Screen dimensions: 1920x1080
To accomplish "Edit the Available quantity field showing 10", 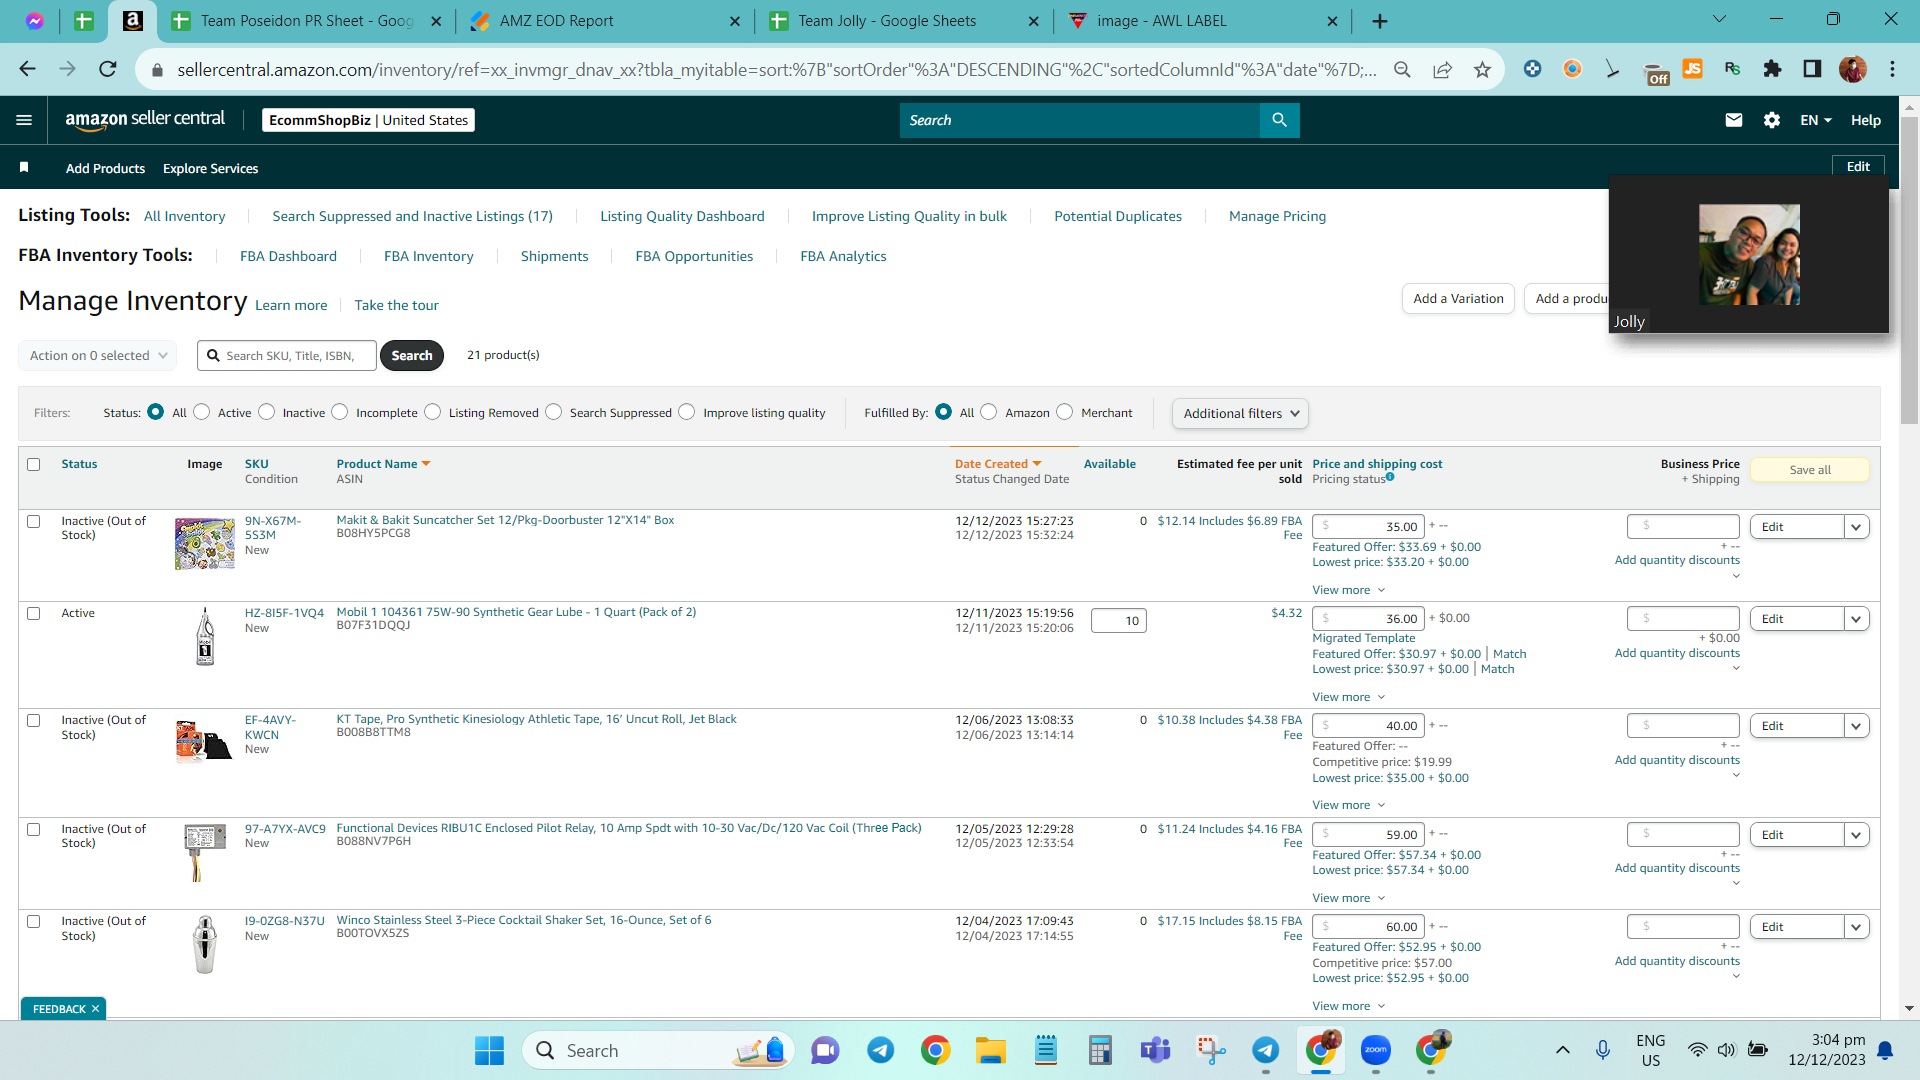I will (x=1118, y=621).
